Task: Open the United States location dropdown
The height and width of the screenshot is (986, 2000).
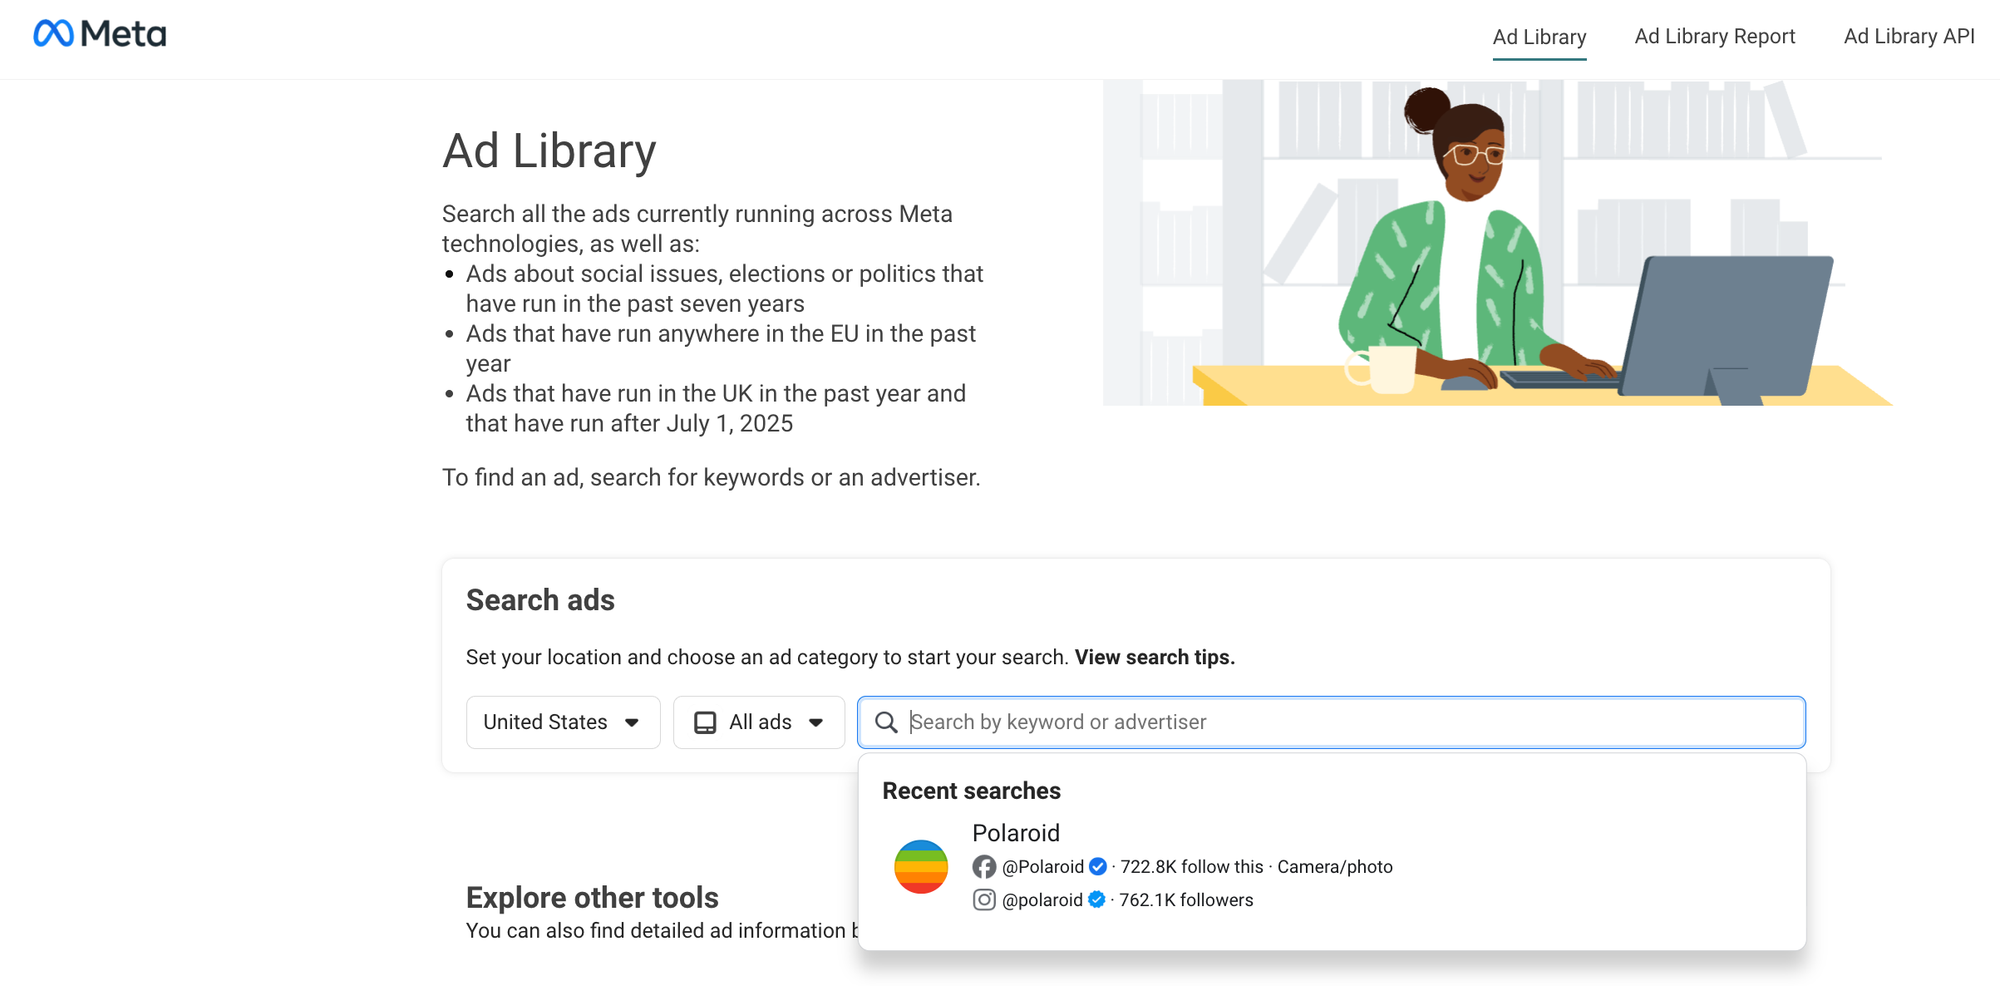Action: point(563,721)
